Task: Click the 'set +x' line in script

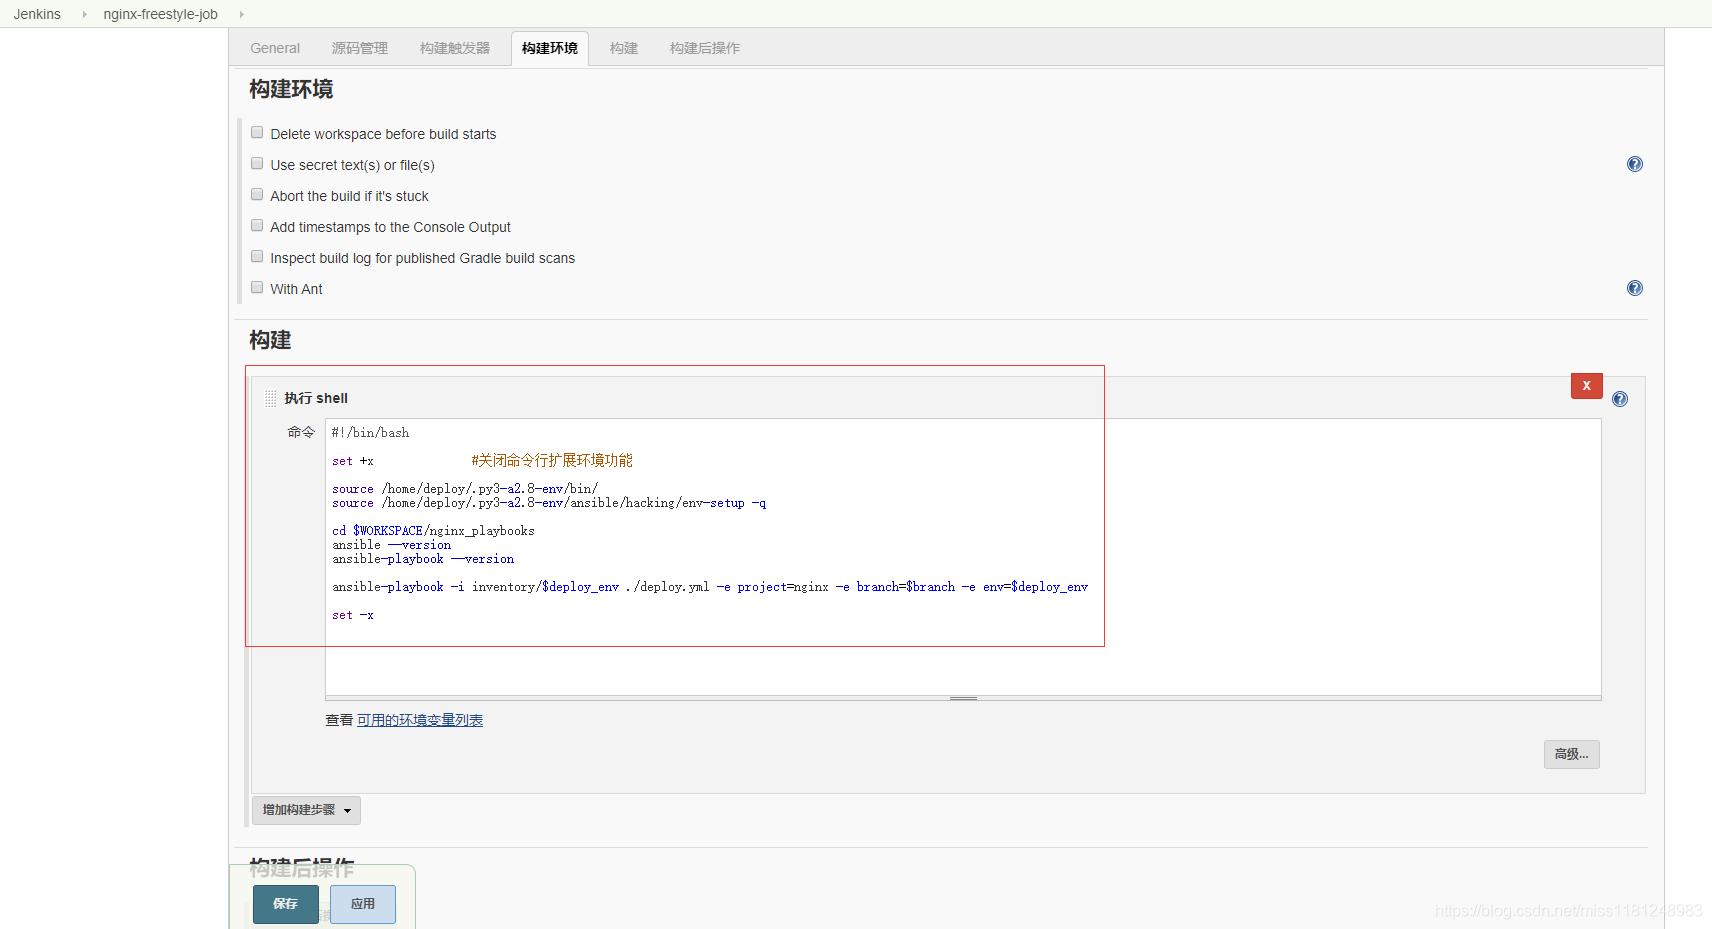Action: (x=353, y=461)
